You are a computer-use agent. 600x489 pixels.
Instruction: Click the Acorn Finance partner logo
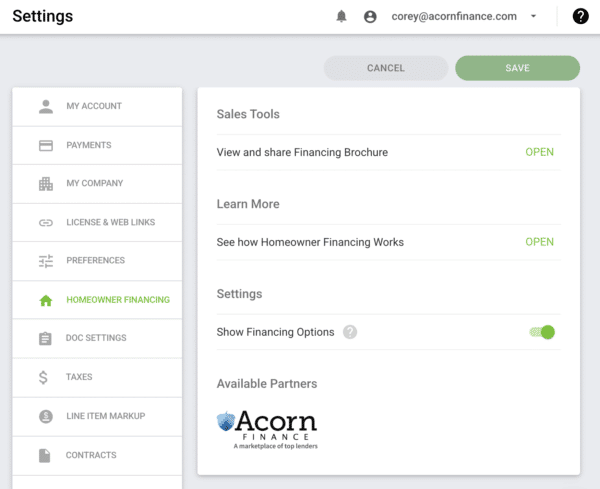[x=267, y=430]
